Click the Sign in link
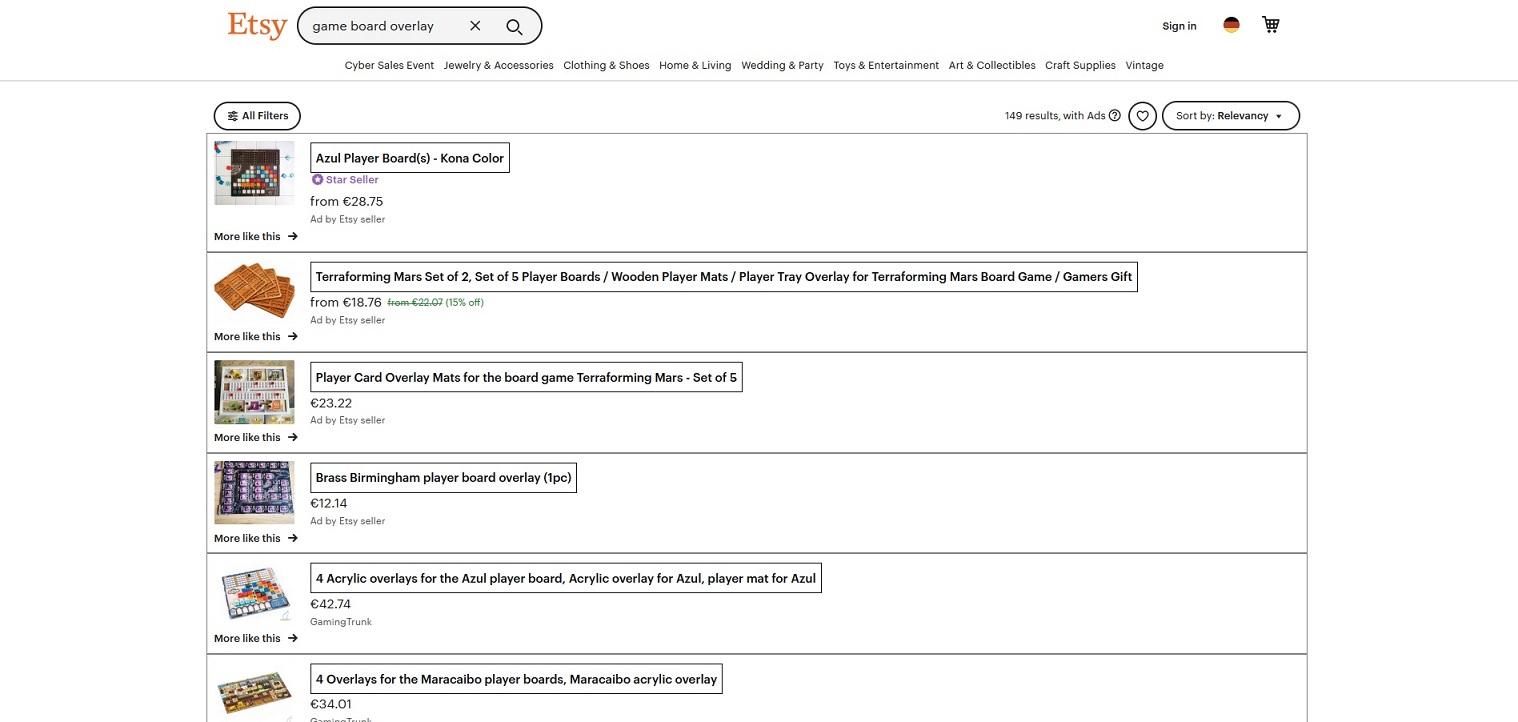This screenshot has width=1518, height=722. tap(1179, 26)
